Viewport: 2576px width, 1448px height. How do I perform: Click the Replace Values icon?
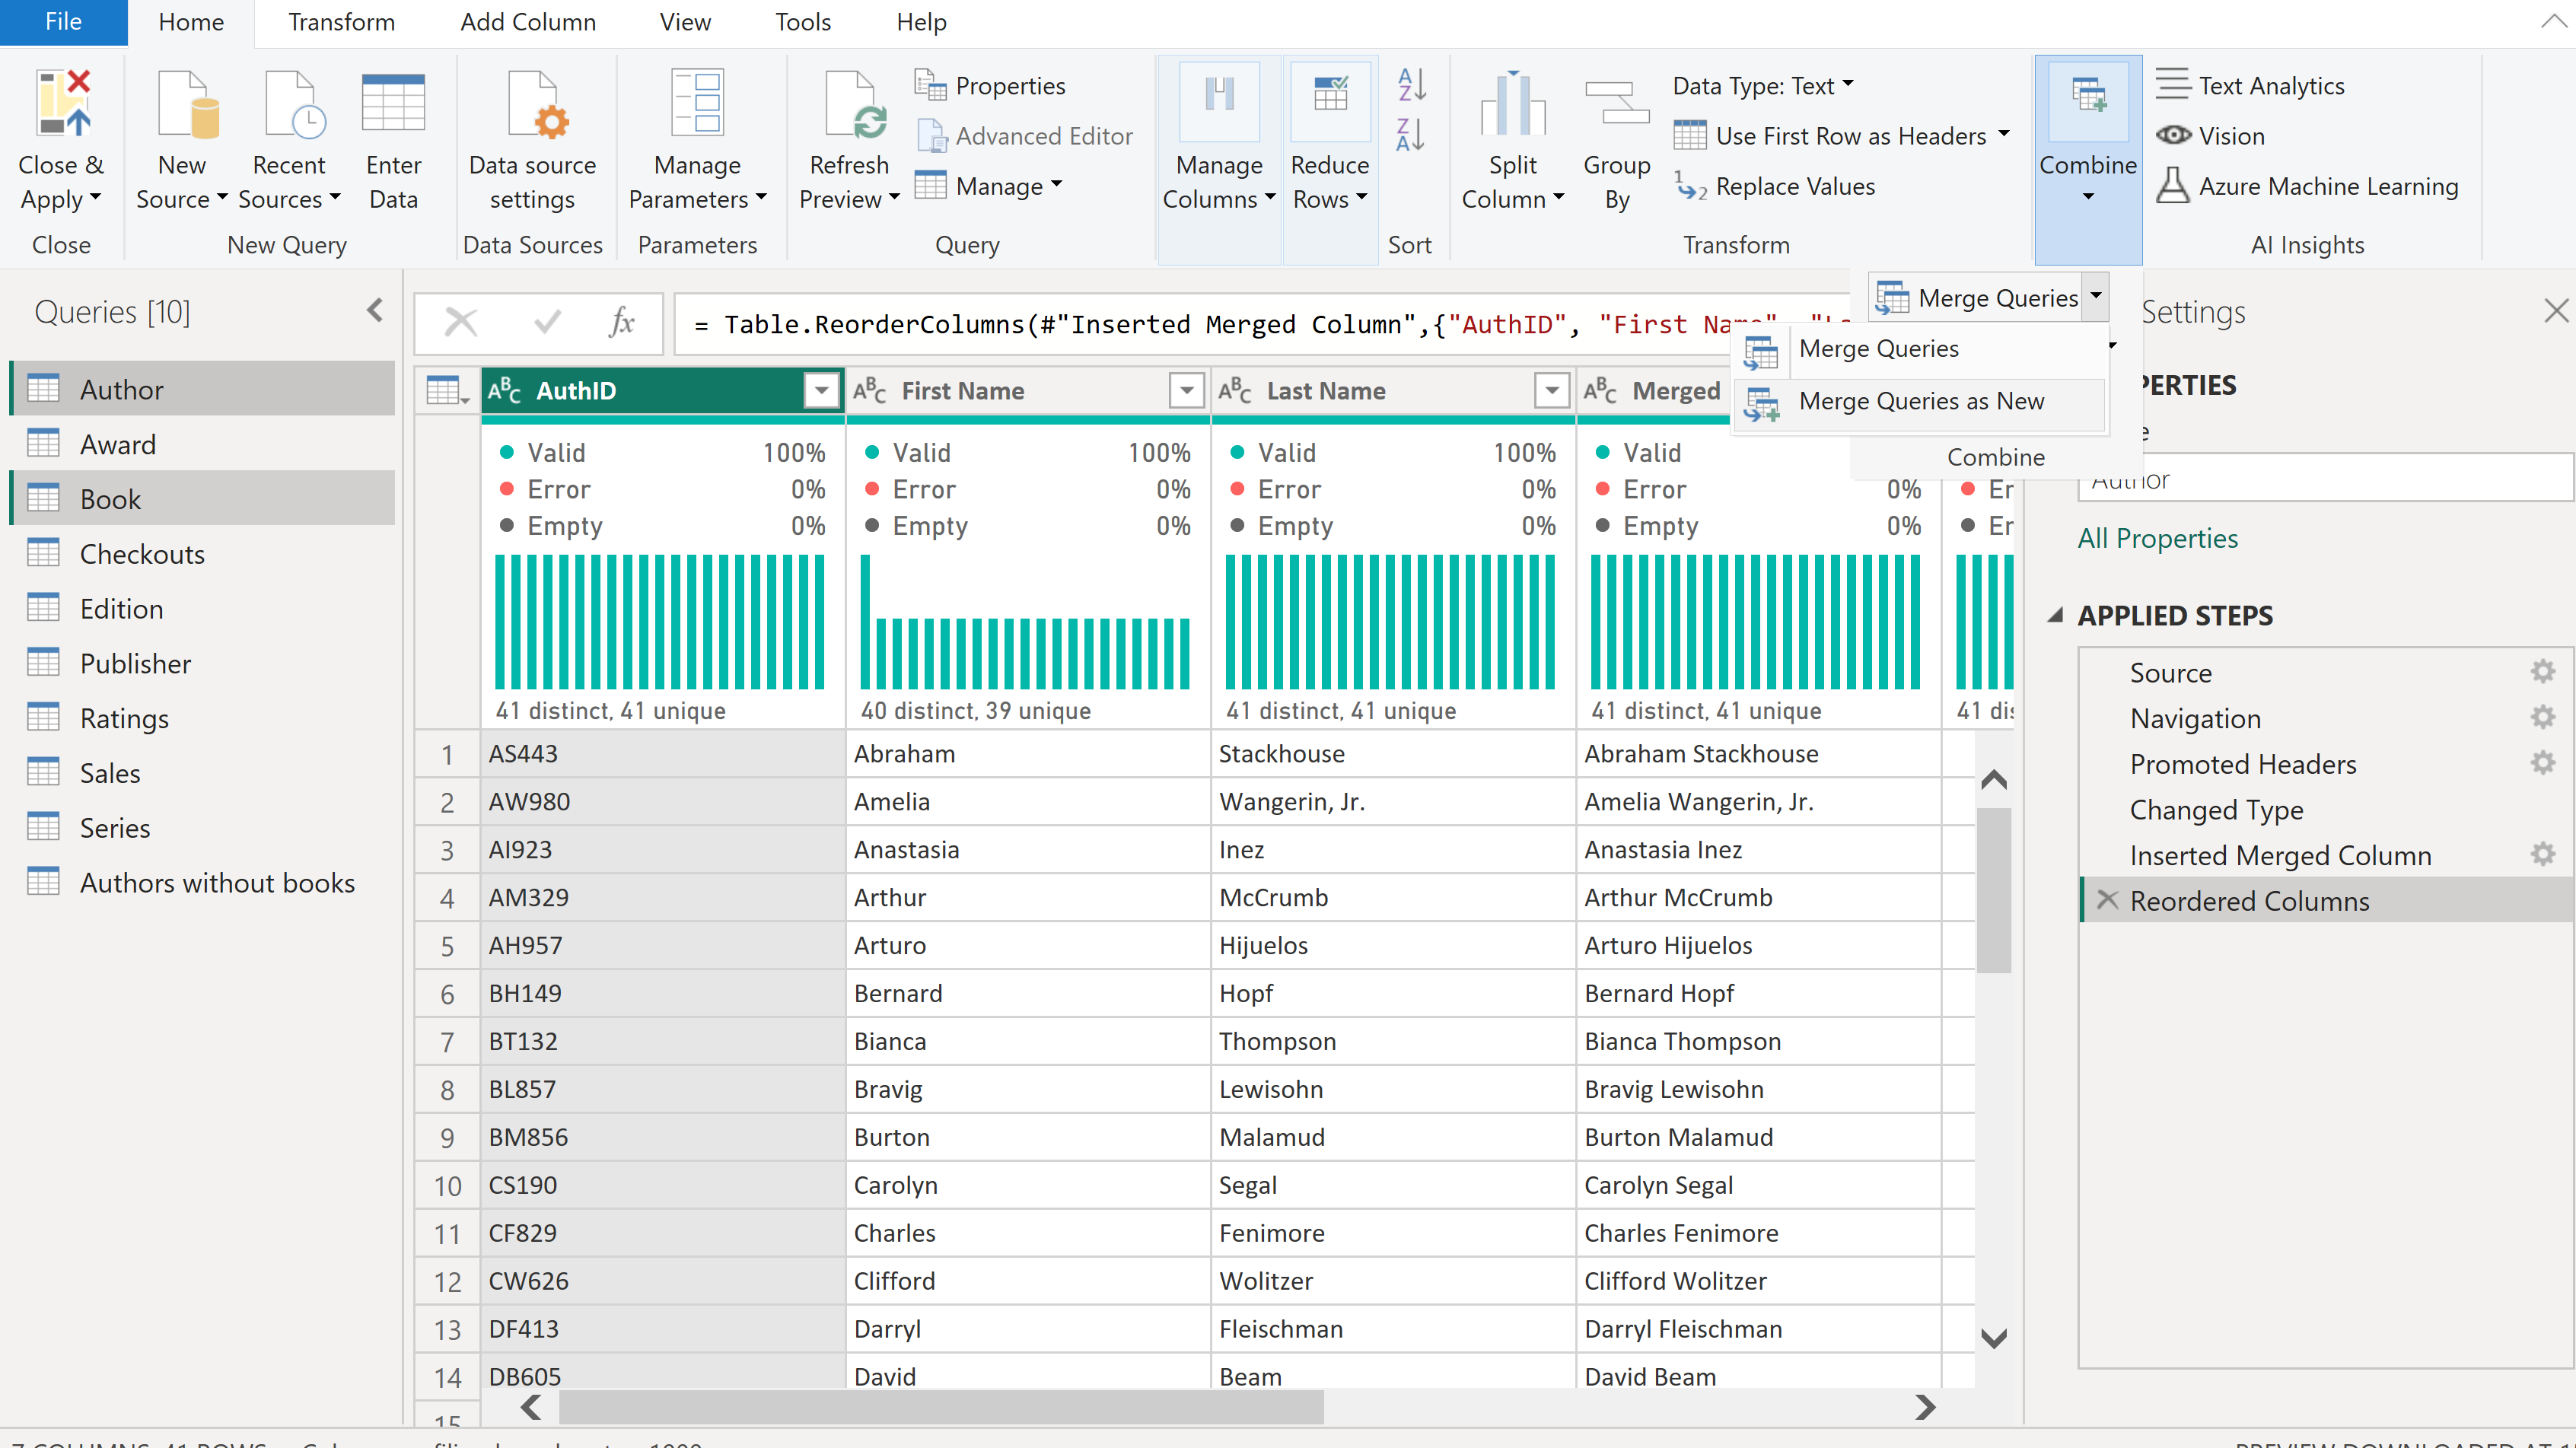[1691, 186]
